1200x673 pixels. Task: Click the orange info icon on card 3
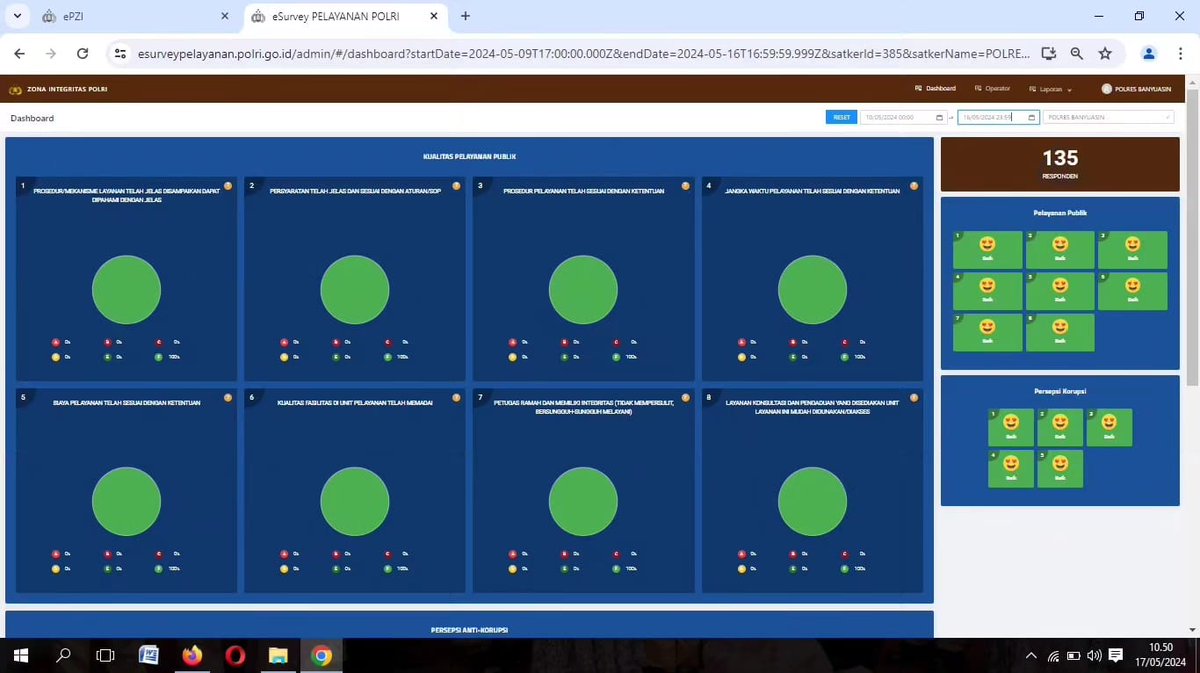tap(685, 185)
